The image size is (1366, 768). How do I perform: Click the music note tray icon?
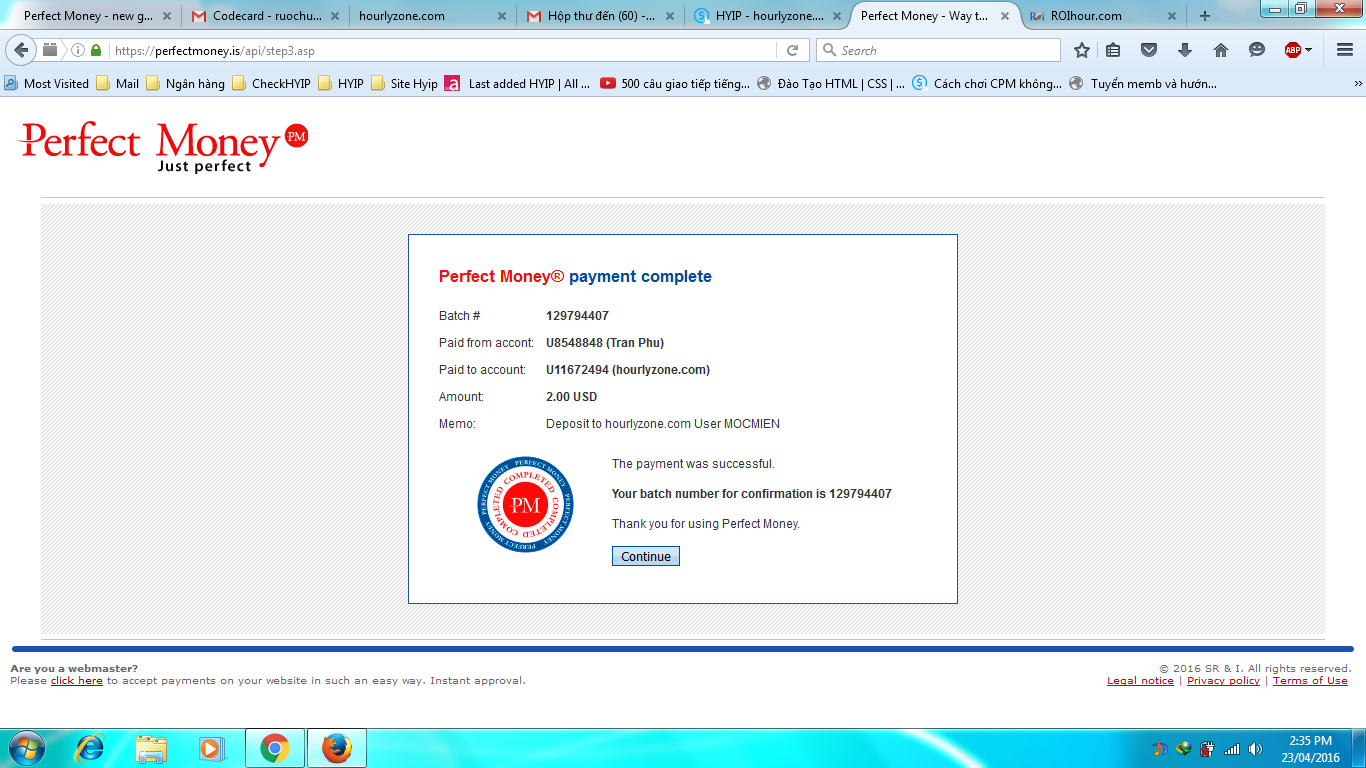(x=1160, y=749)
